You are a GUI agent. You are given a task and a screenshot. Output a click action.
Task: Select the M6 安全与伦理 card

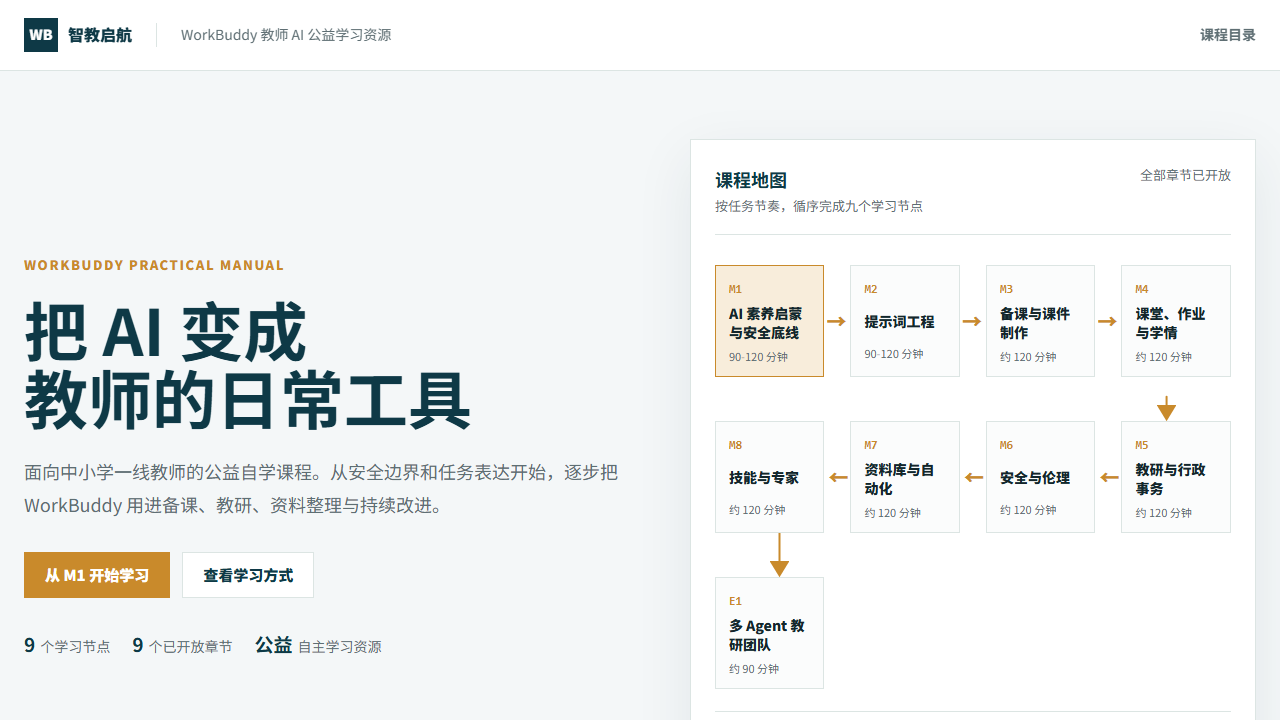click(1040, 477)
